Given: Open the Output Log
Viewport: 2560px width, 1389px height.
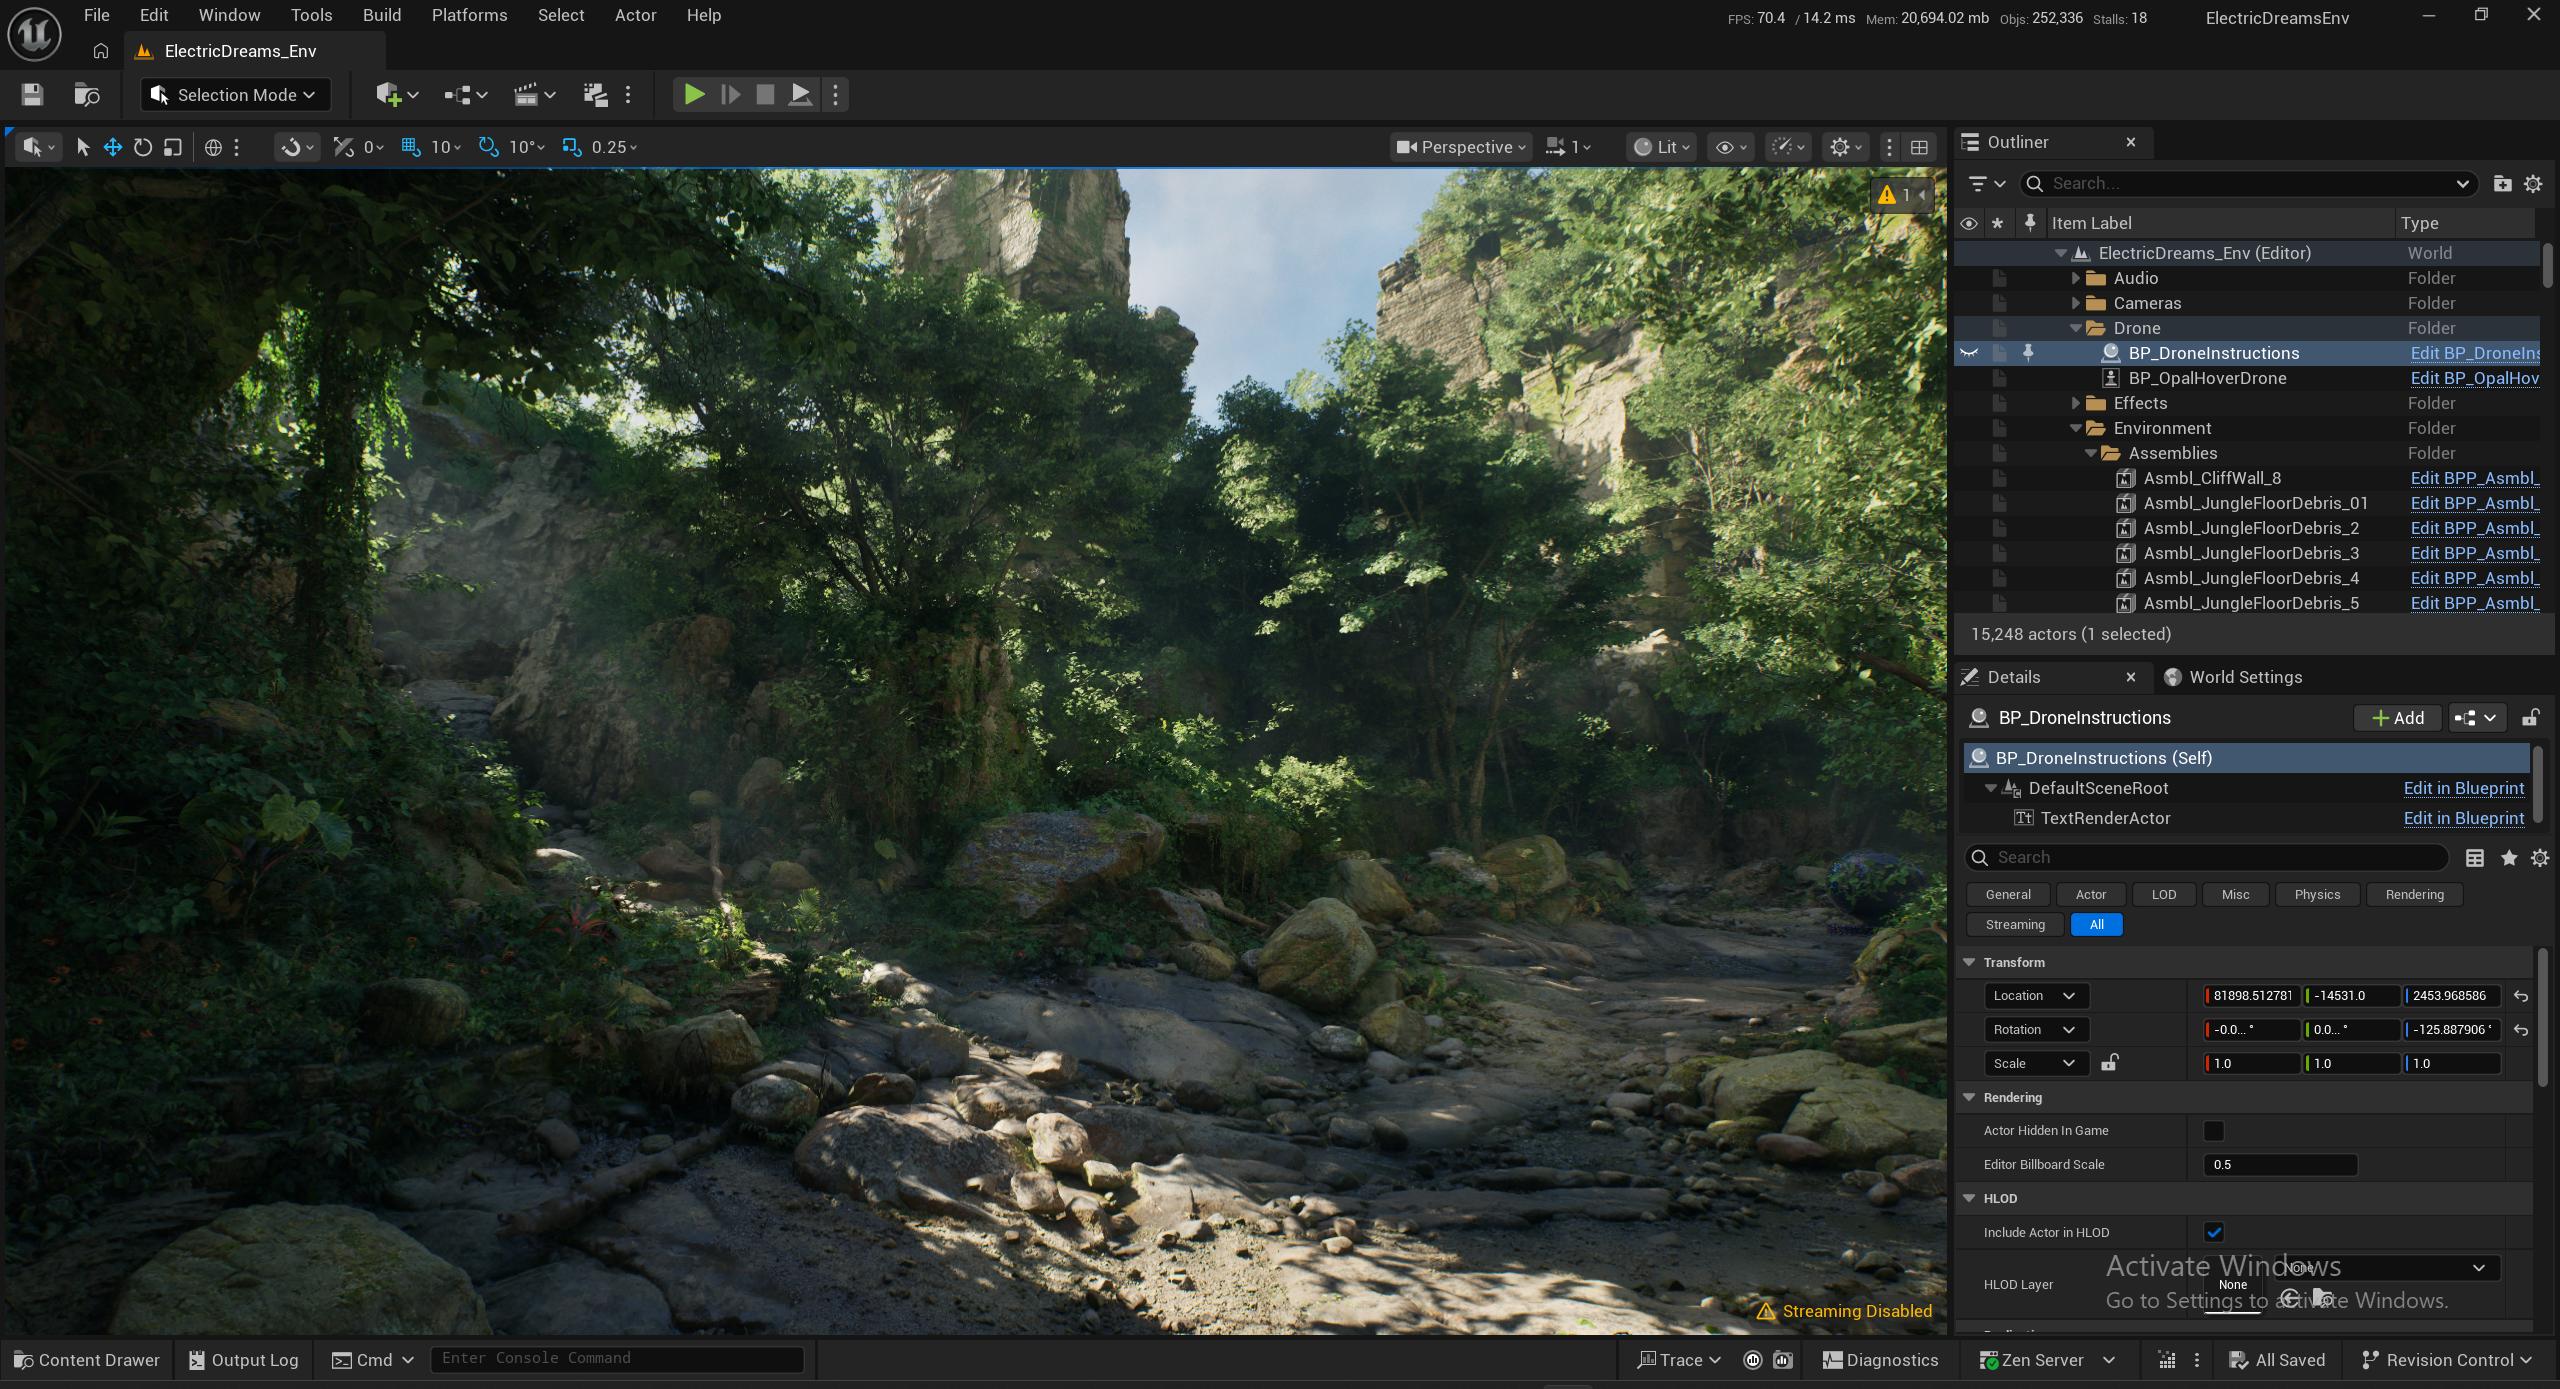Looking at the screenshot, I should tap(244, 1360).
